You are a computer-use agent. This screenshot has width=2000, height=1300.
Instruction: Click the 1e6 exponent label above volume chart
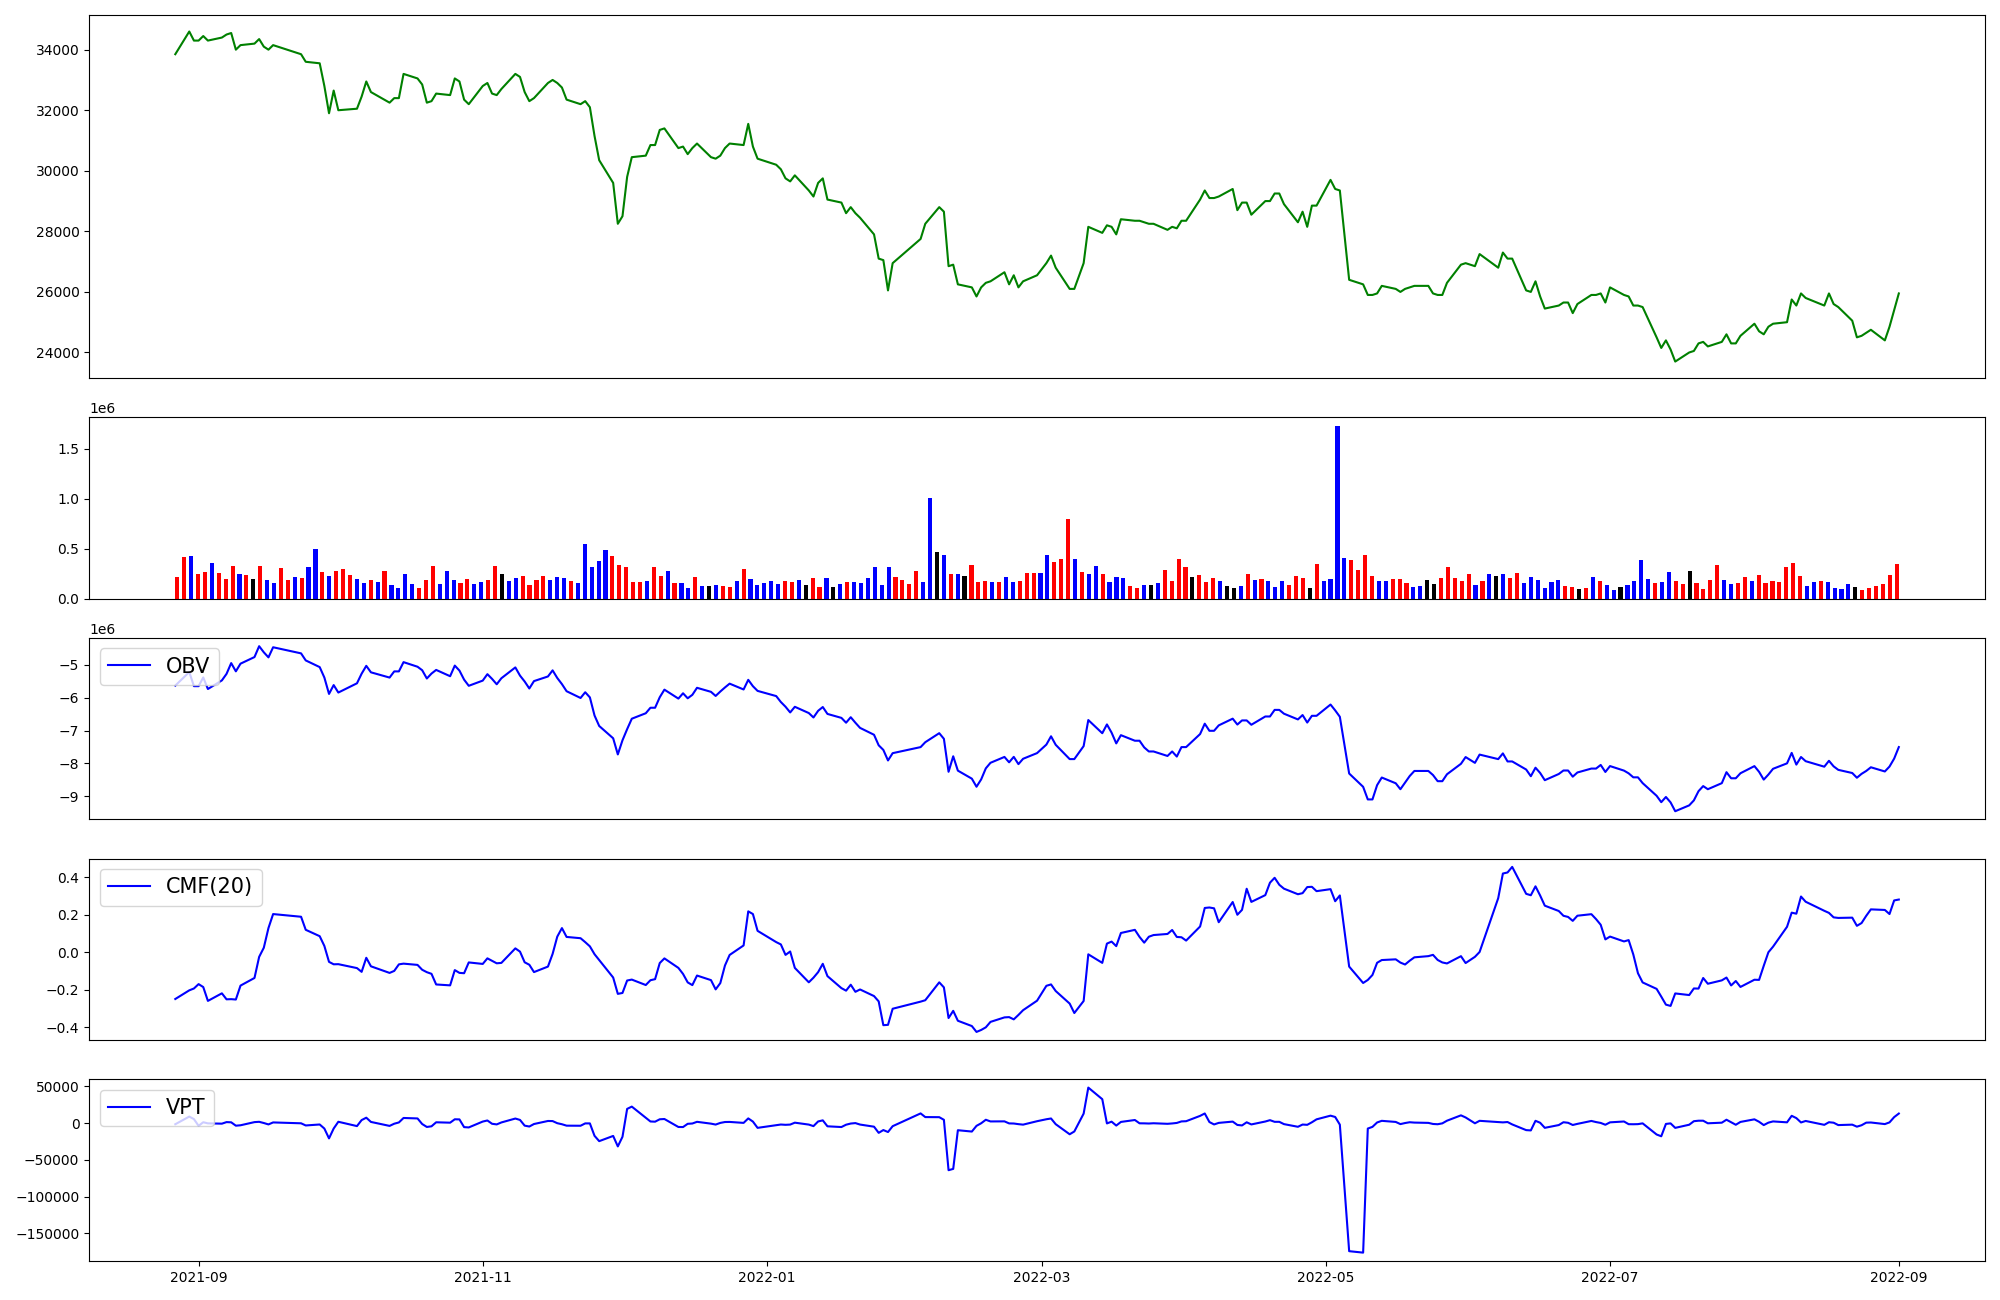[102, 408]
